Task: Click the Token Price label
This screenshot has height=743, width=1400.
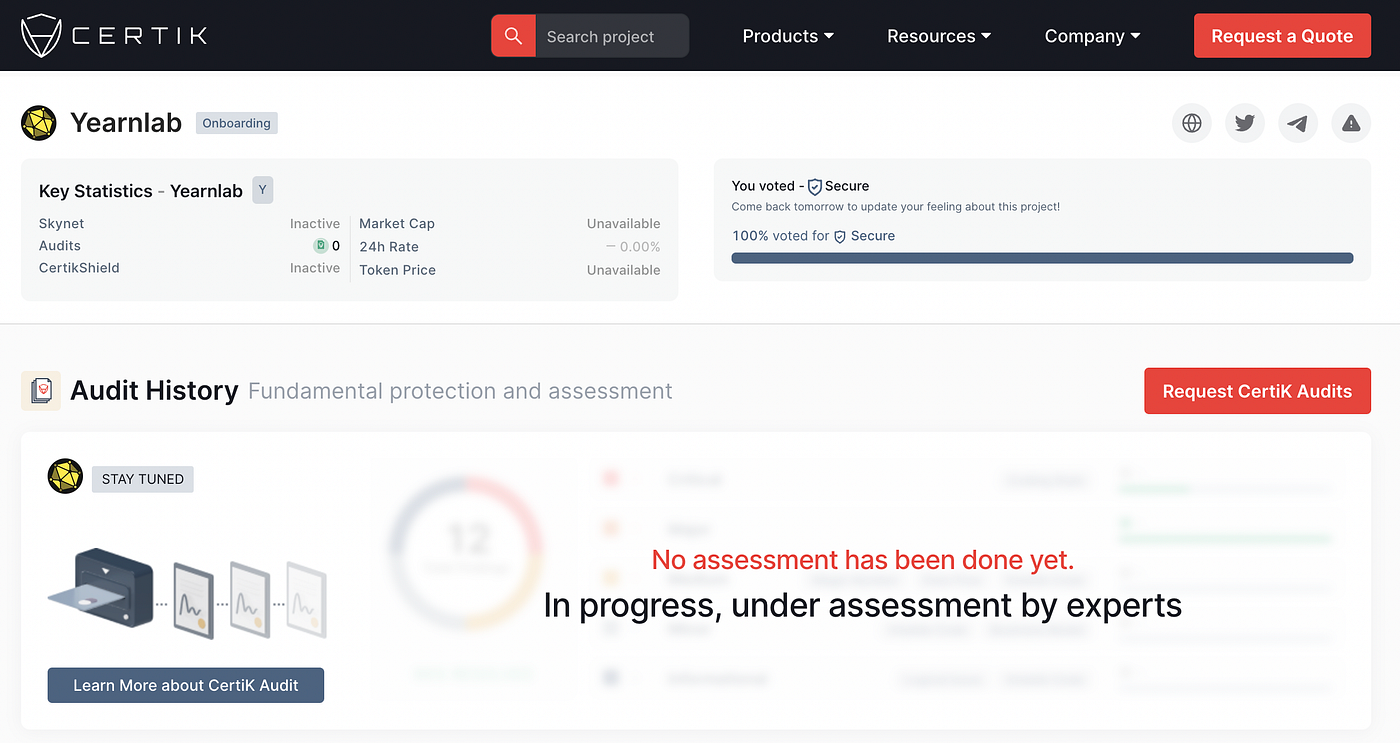Action: (398, 270)
